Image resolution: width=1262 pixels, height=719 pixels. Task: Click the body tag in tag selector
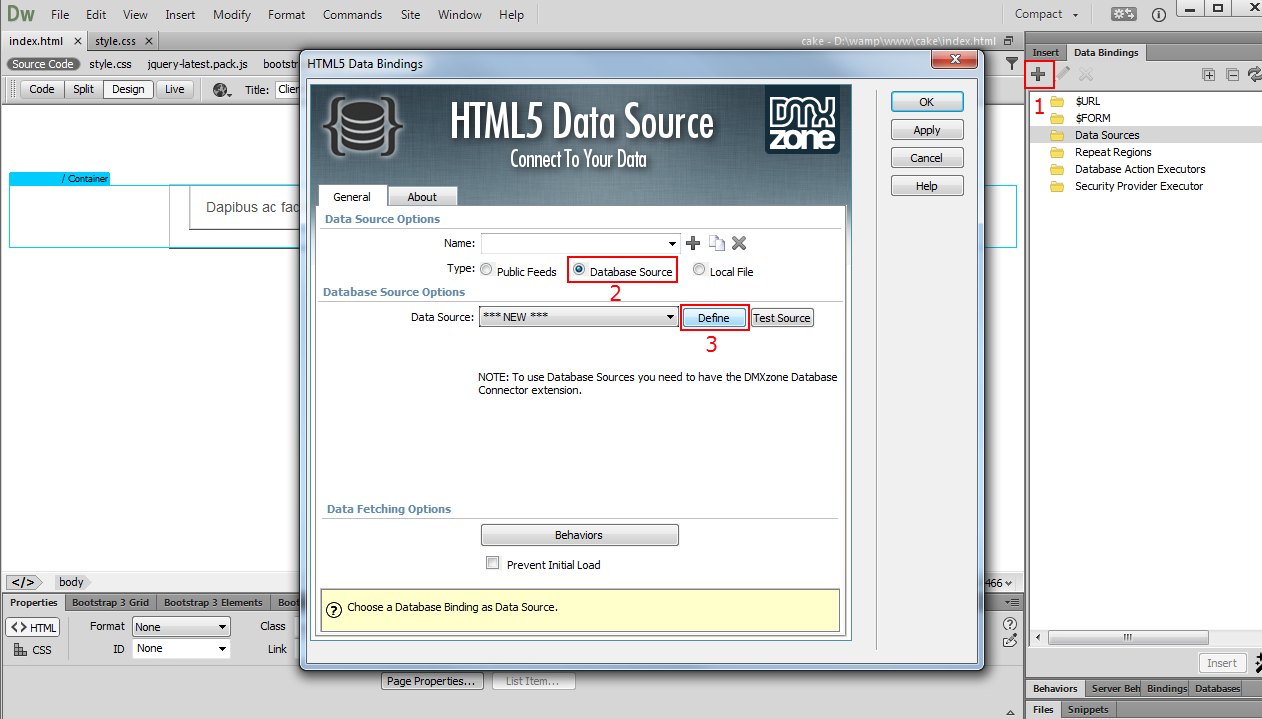point(71,582)
